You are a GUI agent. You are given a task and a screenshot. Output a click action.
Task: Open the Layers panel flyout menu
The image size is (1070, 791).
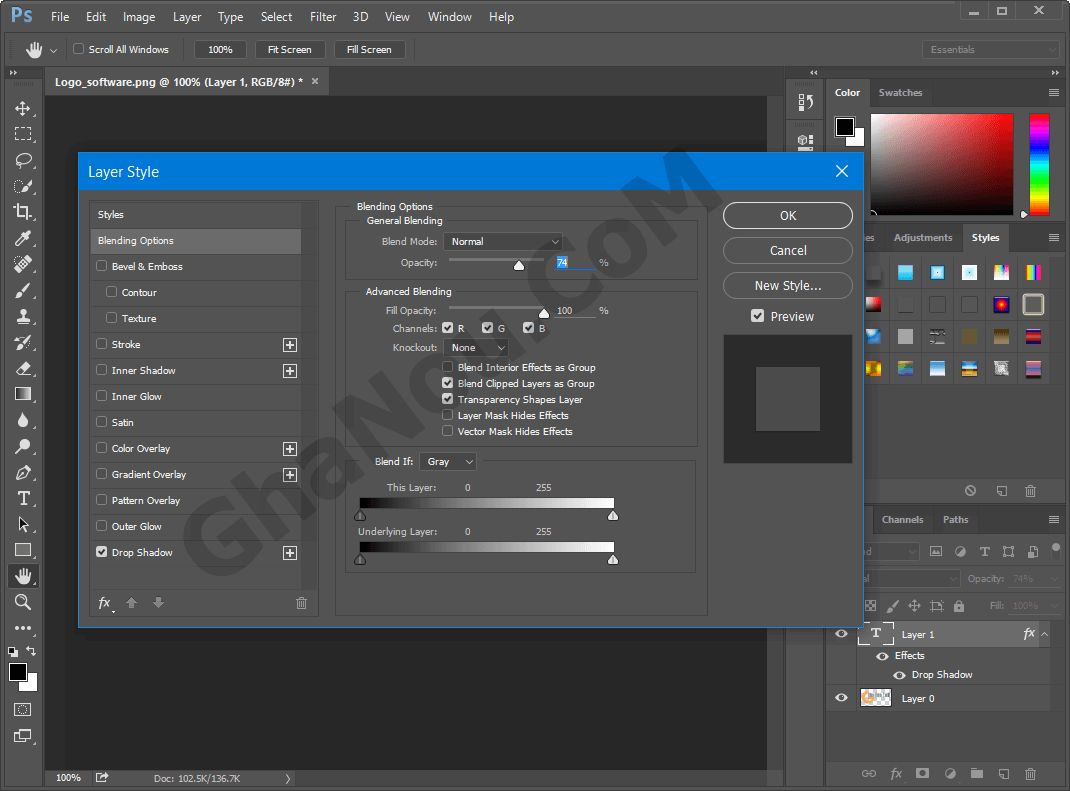[1054, 519]
